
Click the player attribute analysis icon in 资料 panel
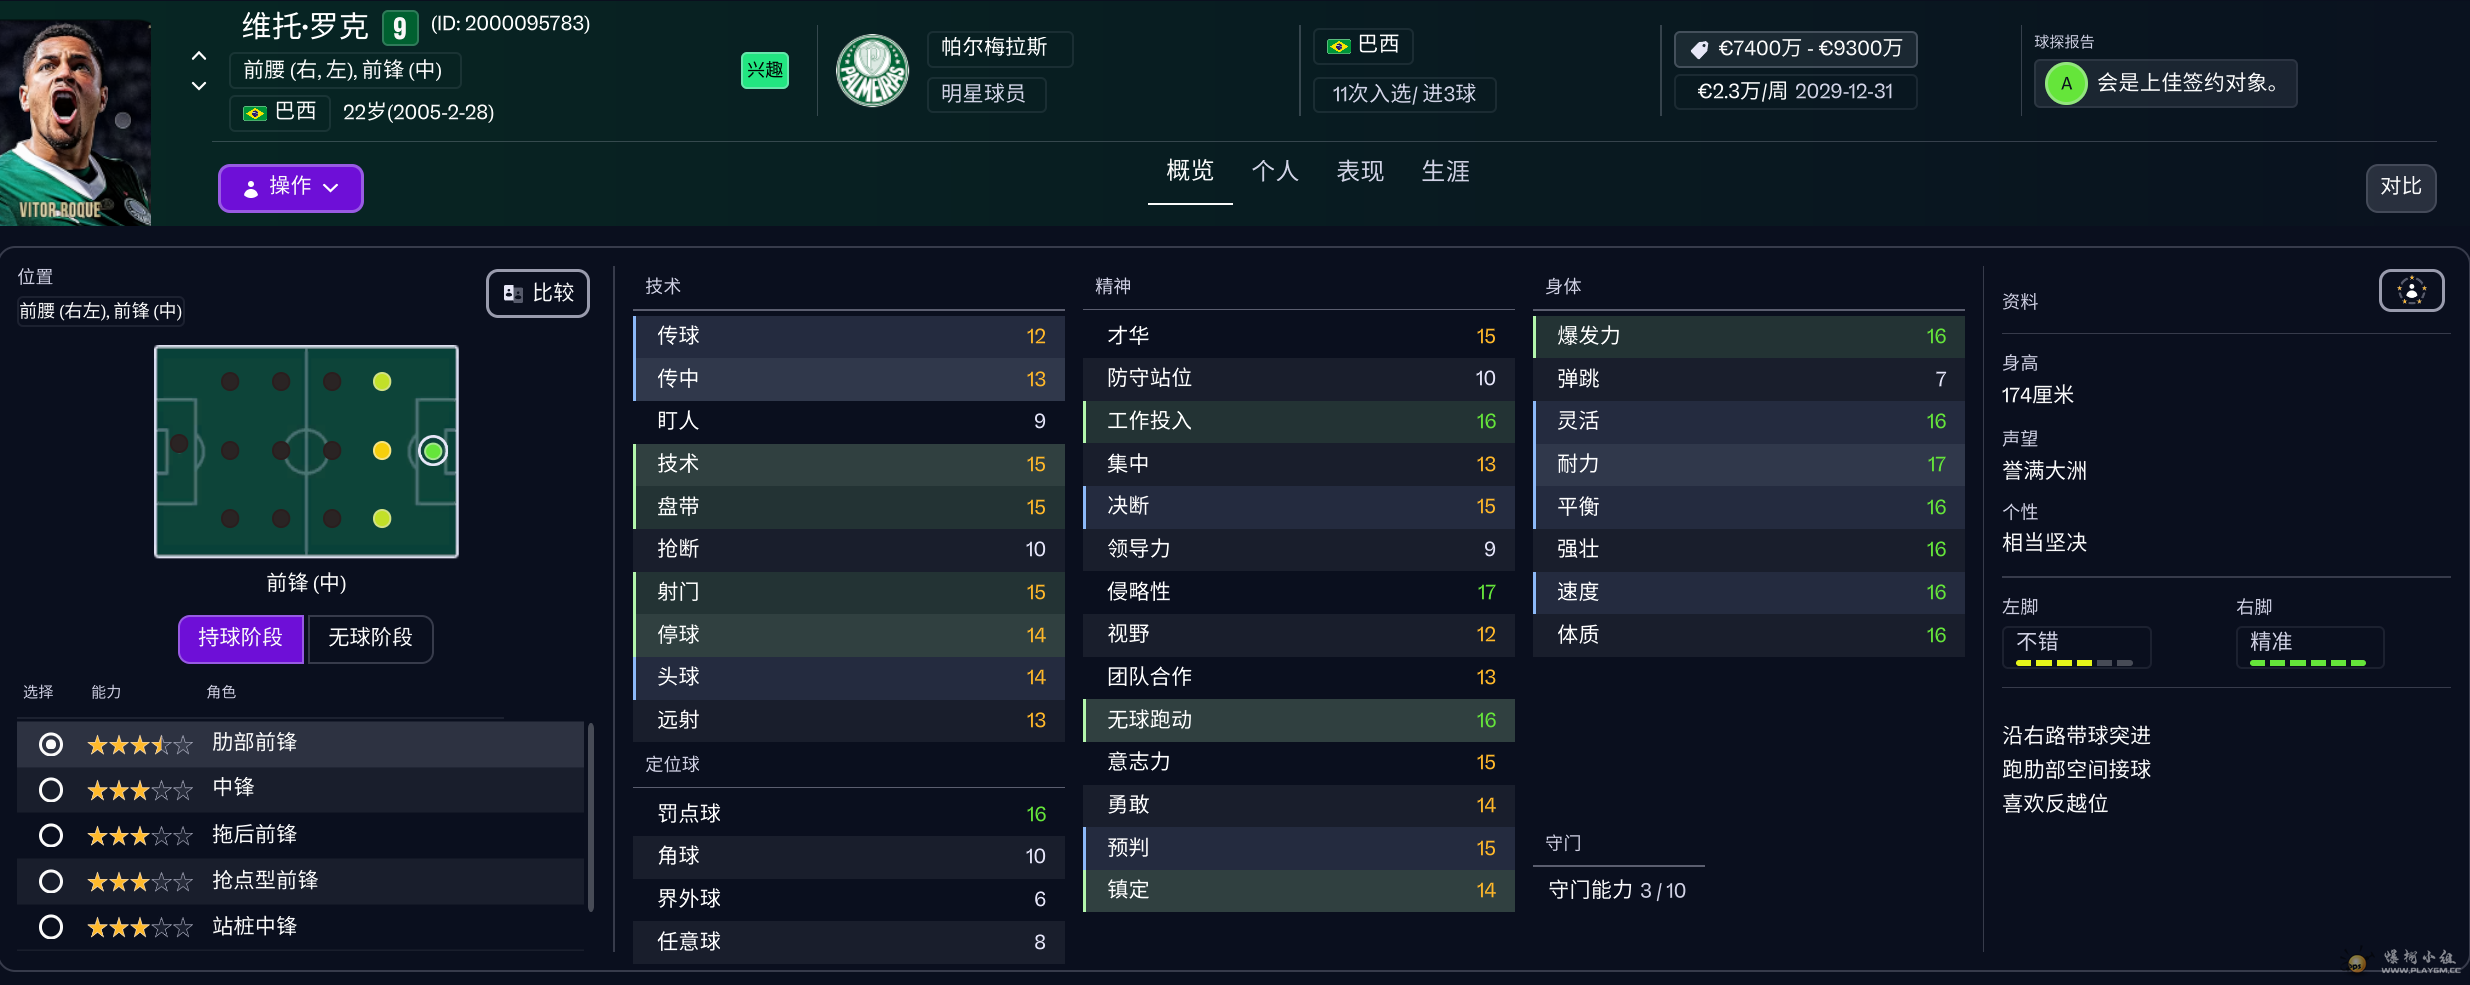coord(2410,291)
